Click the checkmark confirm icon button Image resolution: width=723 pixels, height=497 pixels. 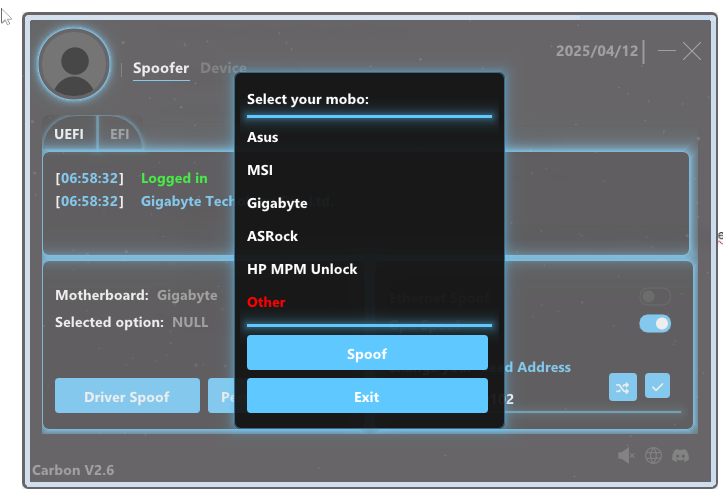(657, 386)
